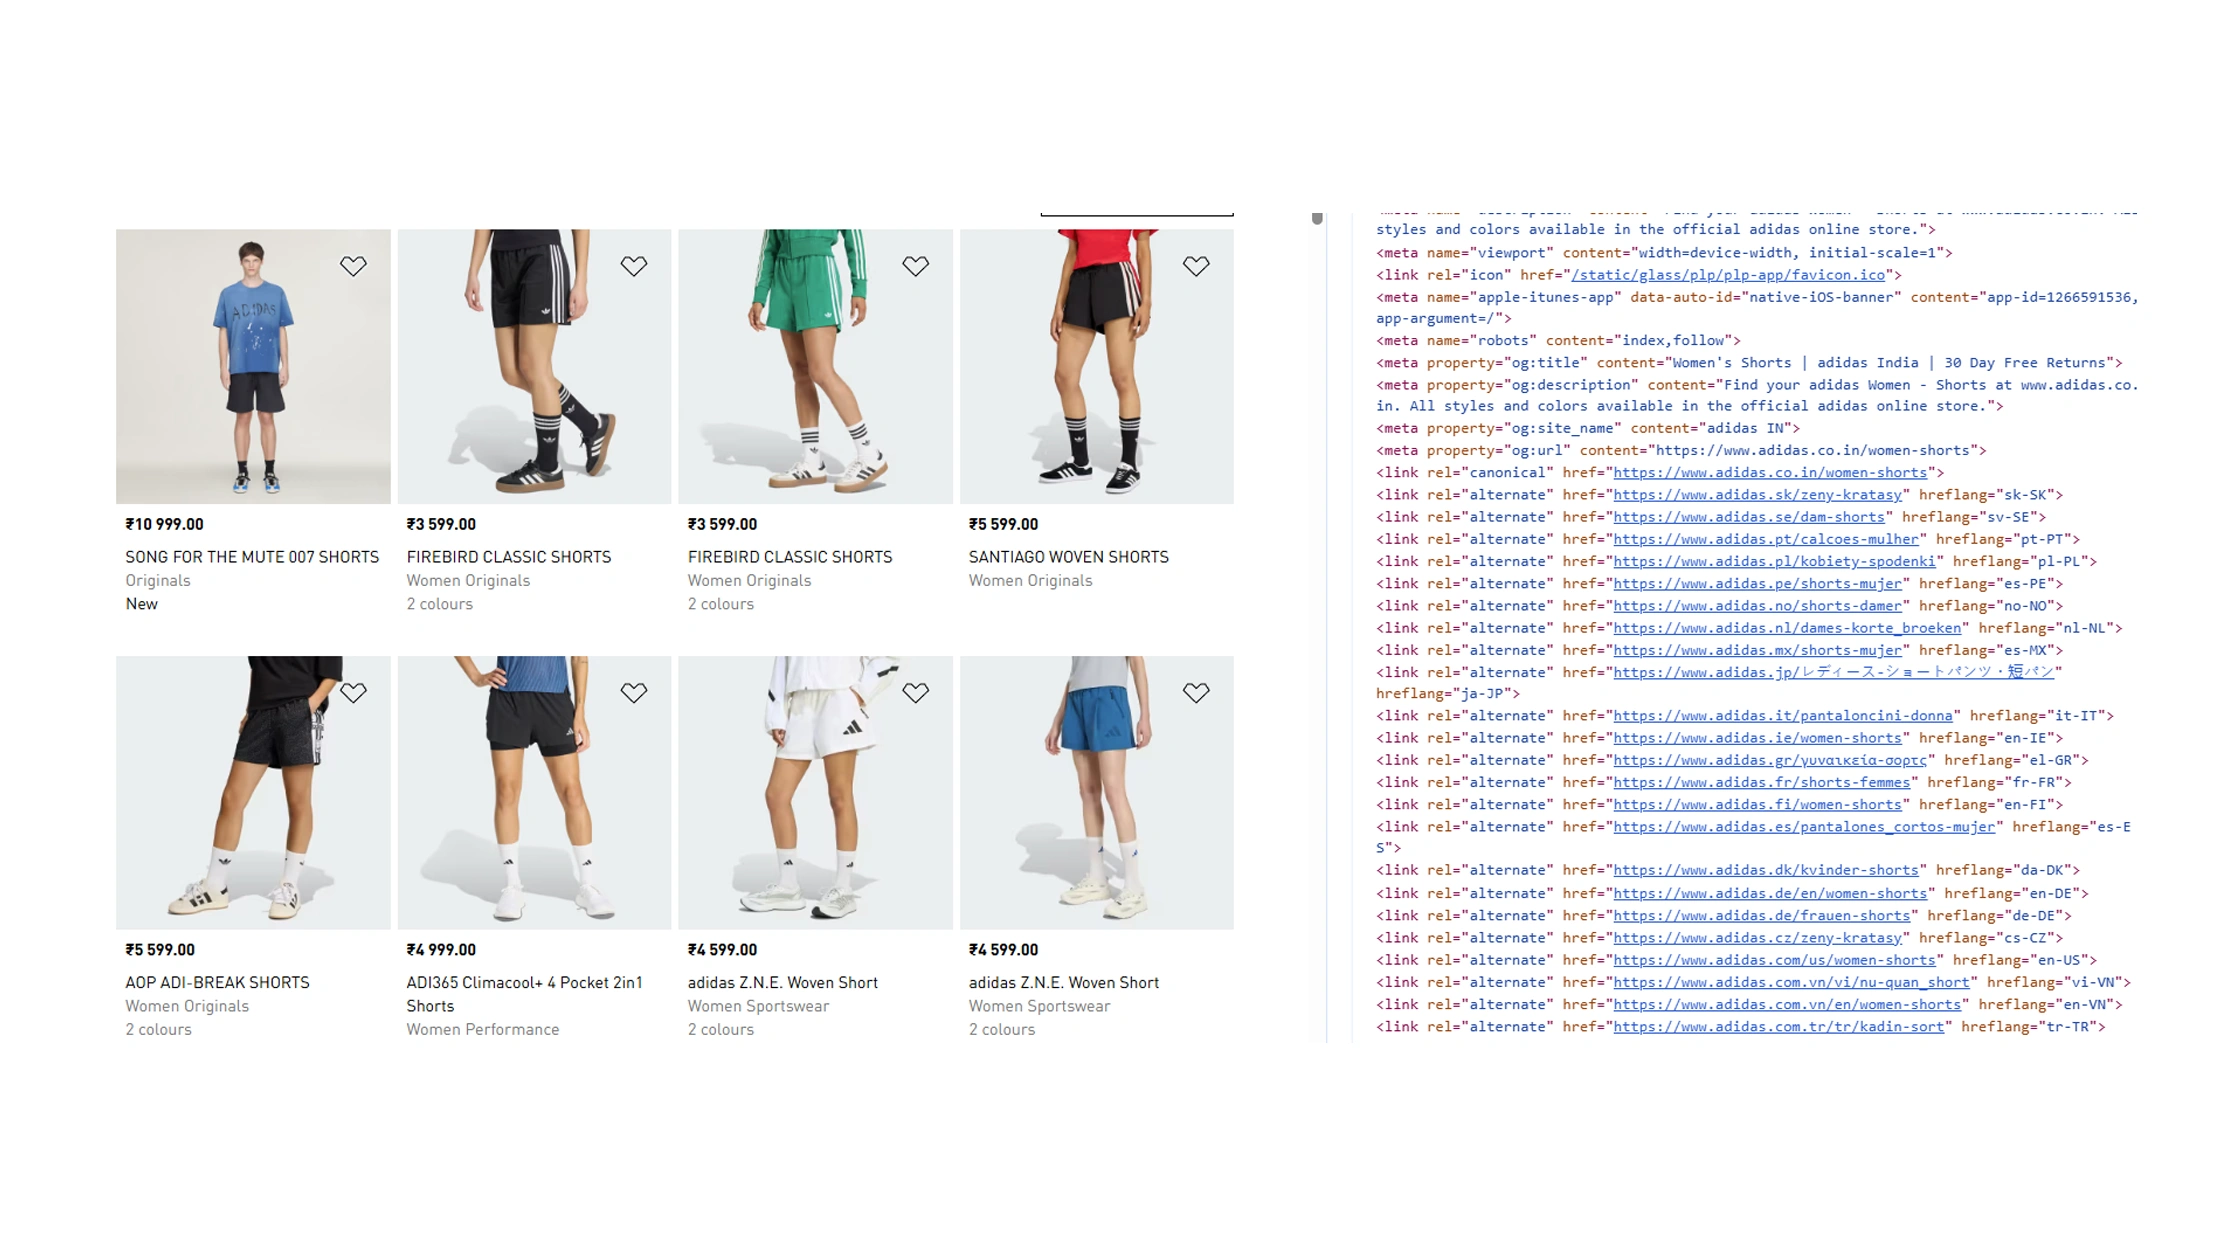Screen dimensions: 2223x1257
Task: Use the source panel scrollbar thumb
Action: pos(1317,218)
